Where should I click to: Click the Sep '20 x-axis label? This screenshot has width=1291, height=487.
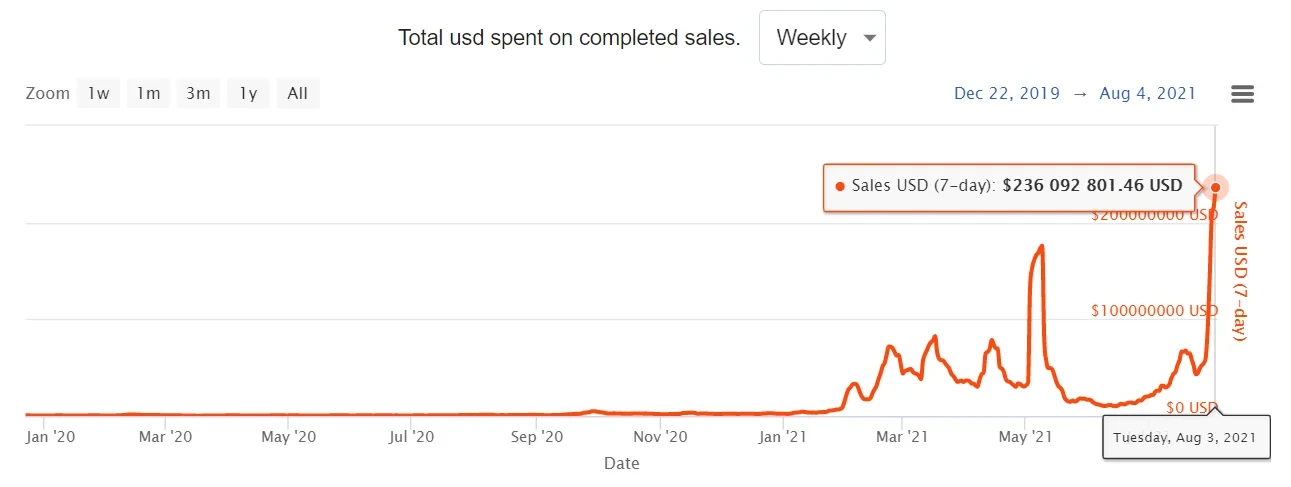(x=539, y=436)
